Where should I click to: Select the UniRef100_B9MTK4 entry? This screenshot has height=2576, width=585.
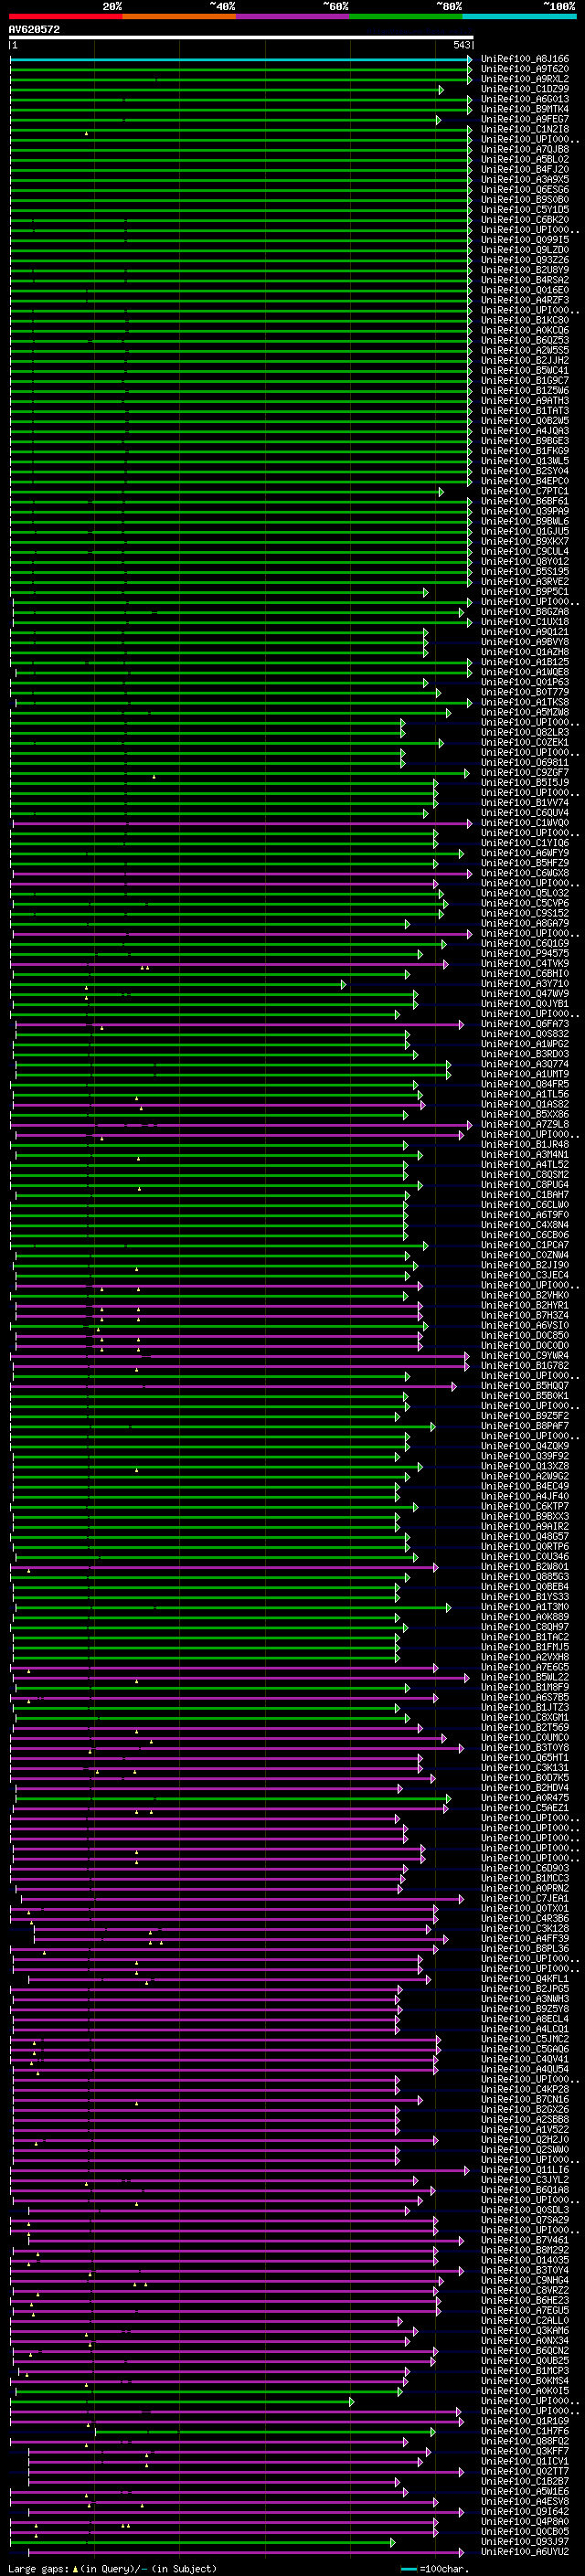[x=524, y=109]
